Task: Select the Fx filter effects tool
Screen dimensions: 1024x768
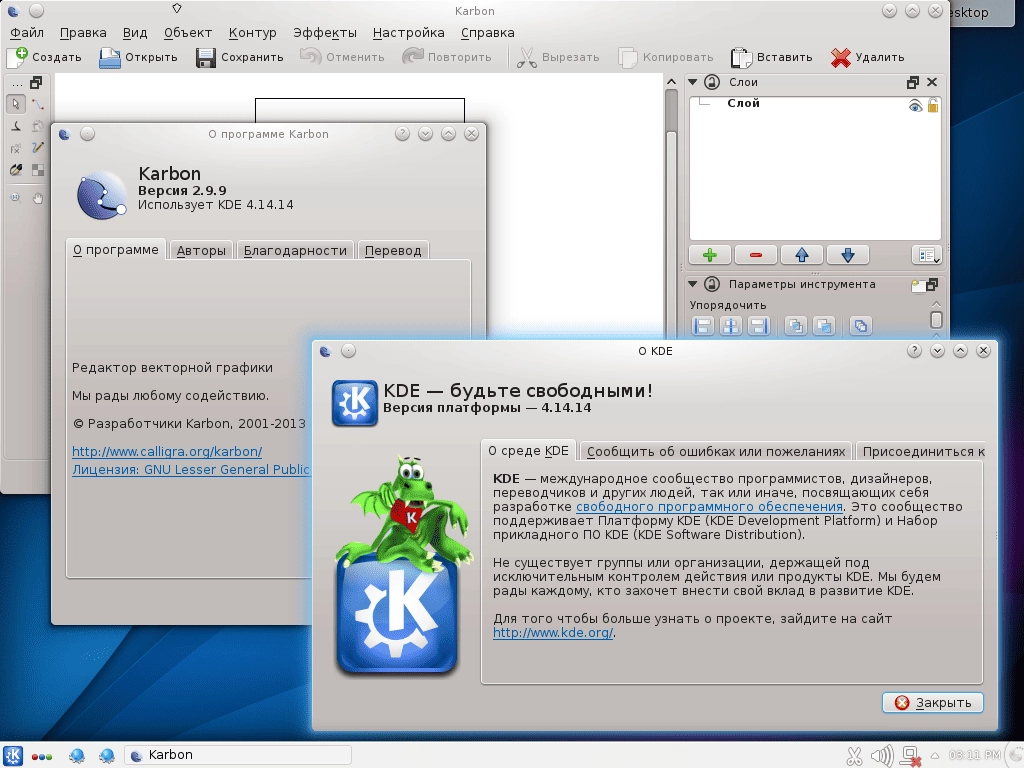Action: click(16, 148)
